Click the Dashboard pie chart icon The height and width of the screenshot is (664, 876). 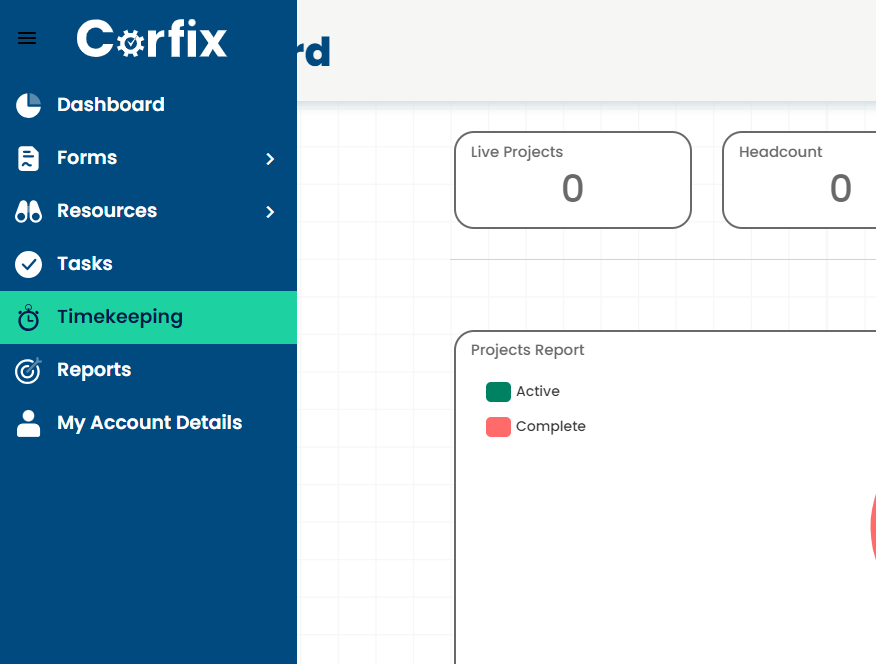[x=29, y=105]
